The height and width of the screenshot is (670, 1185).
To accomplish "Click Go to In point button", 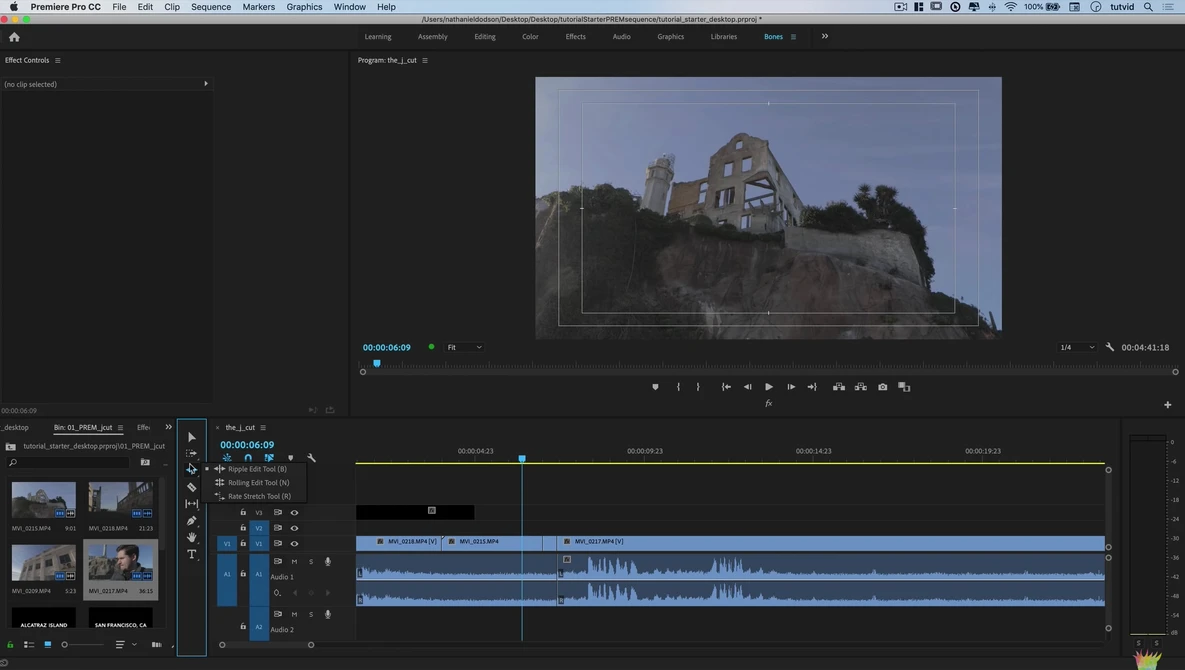I will pos(726,387).
